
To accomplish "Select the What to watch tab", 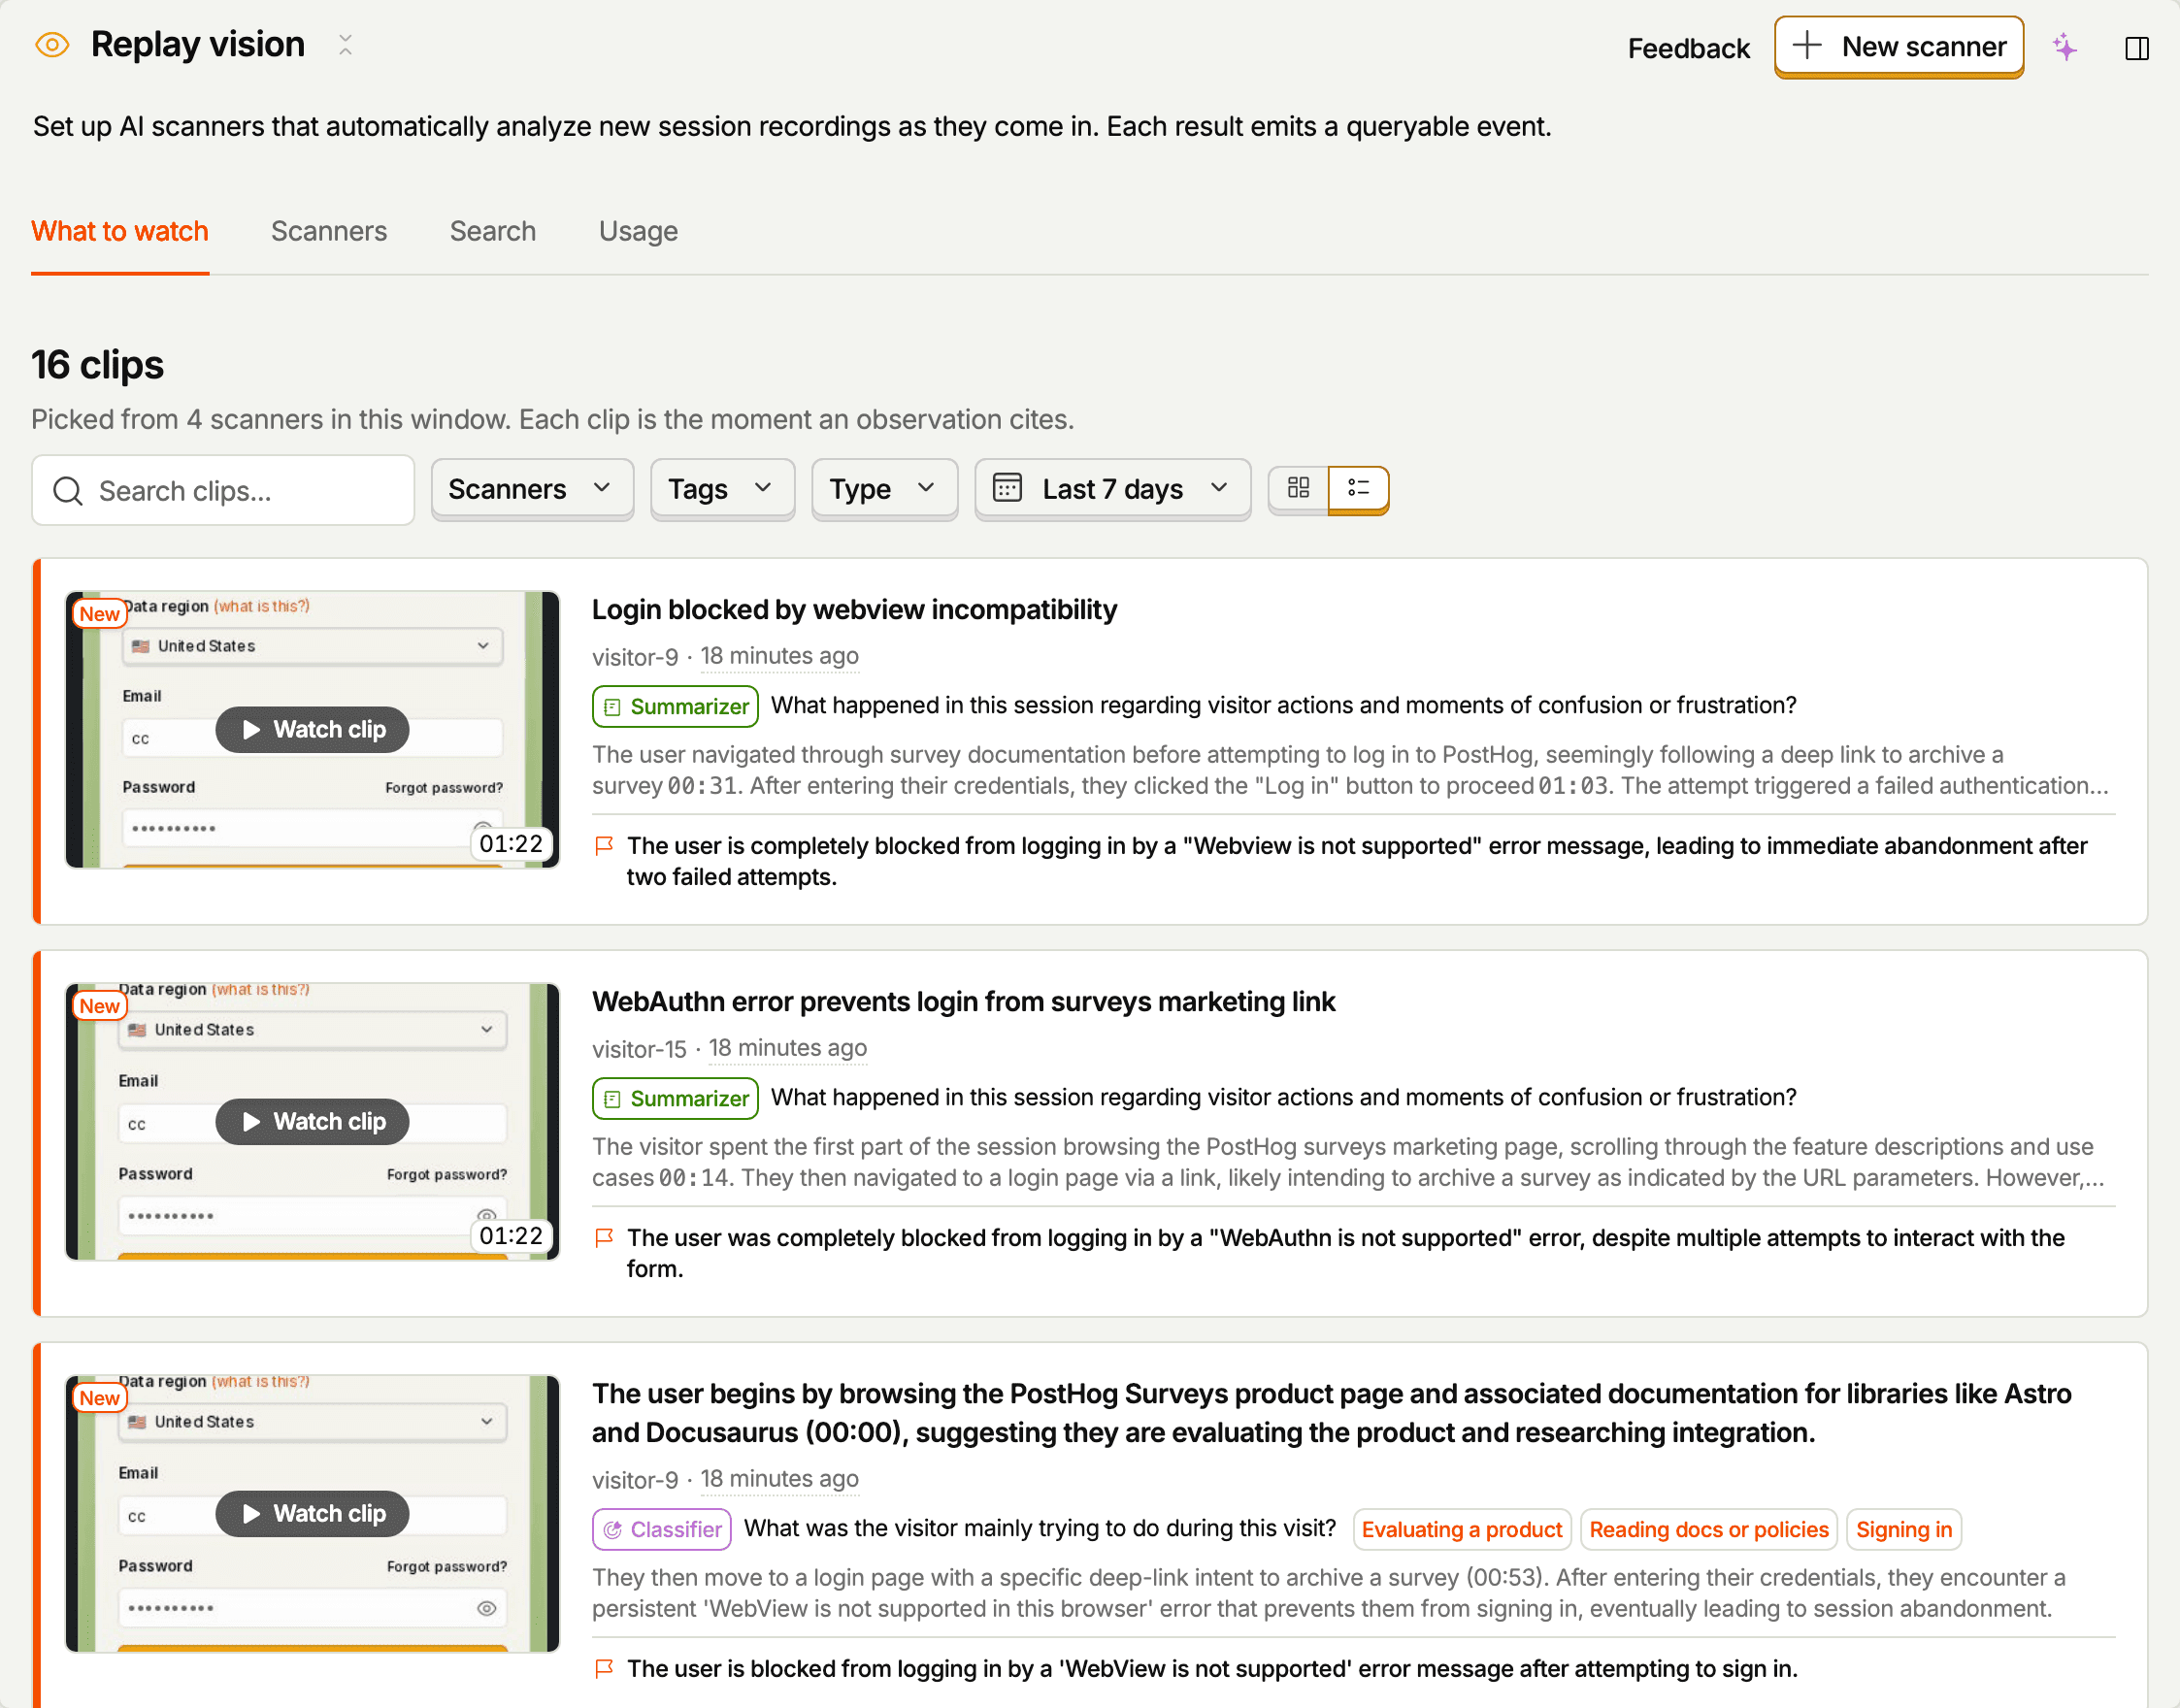I will 120,231.
